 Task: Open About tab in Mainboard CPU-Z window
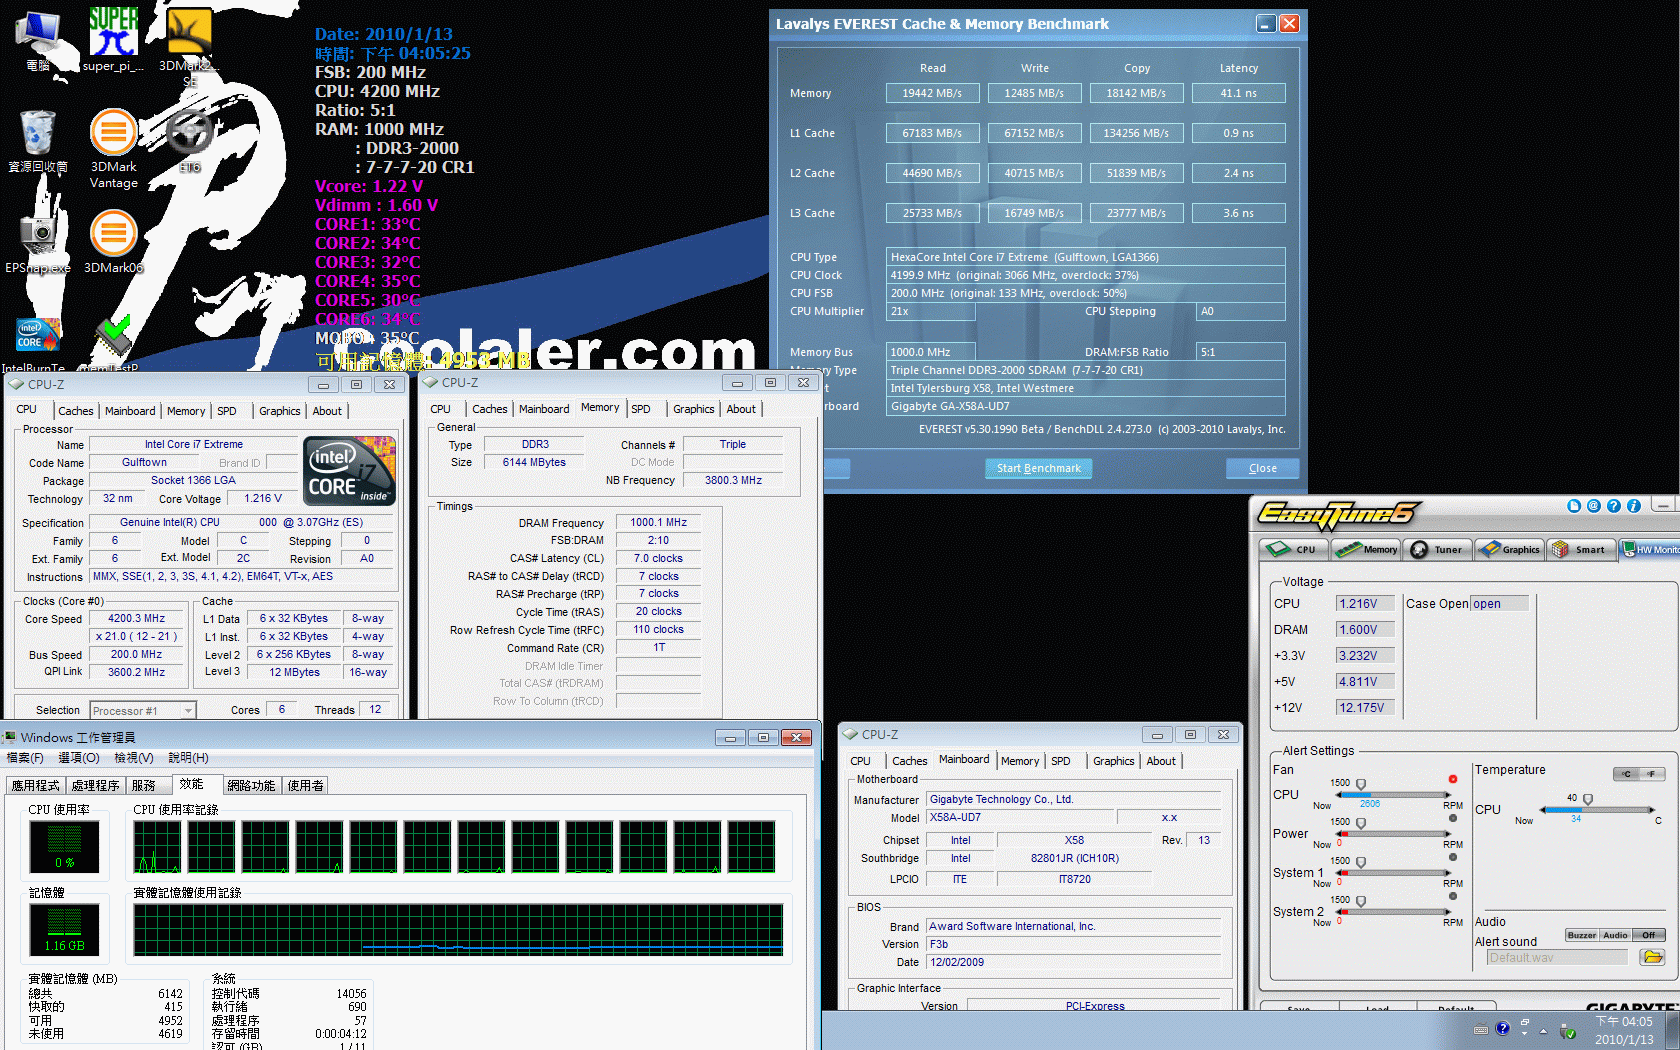(1161, 761)
